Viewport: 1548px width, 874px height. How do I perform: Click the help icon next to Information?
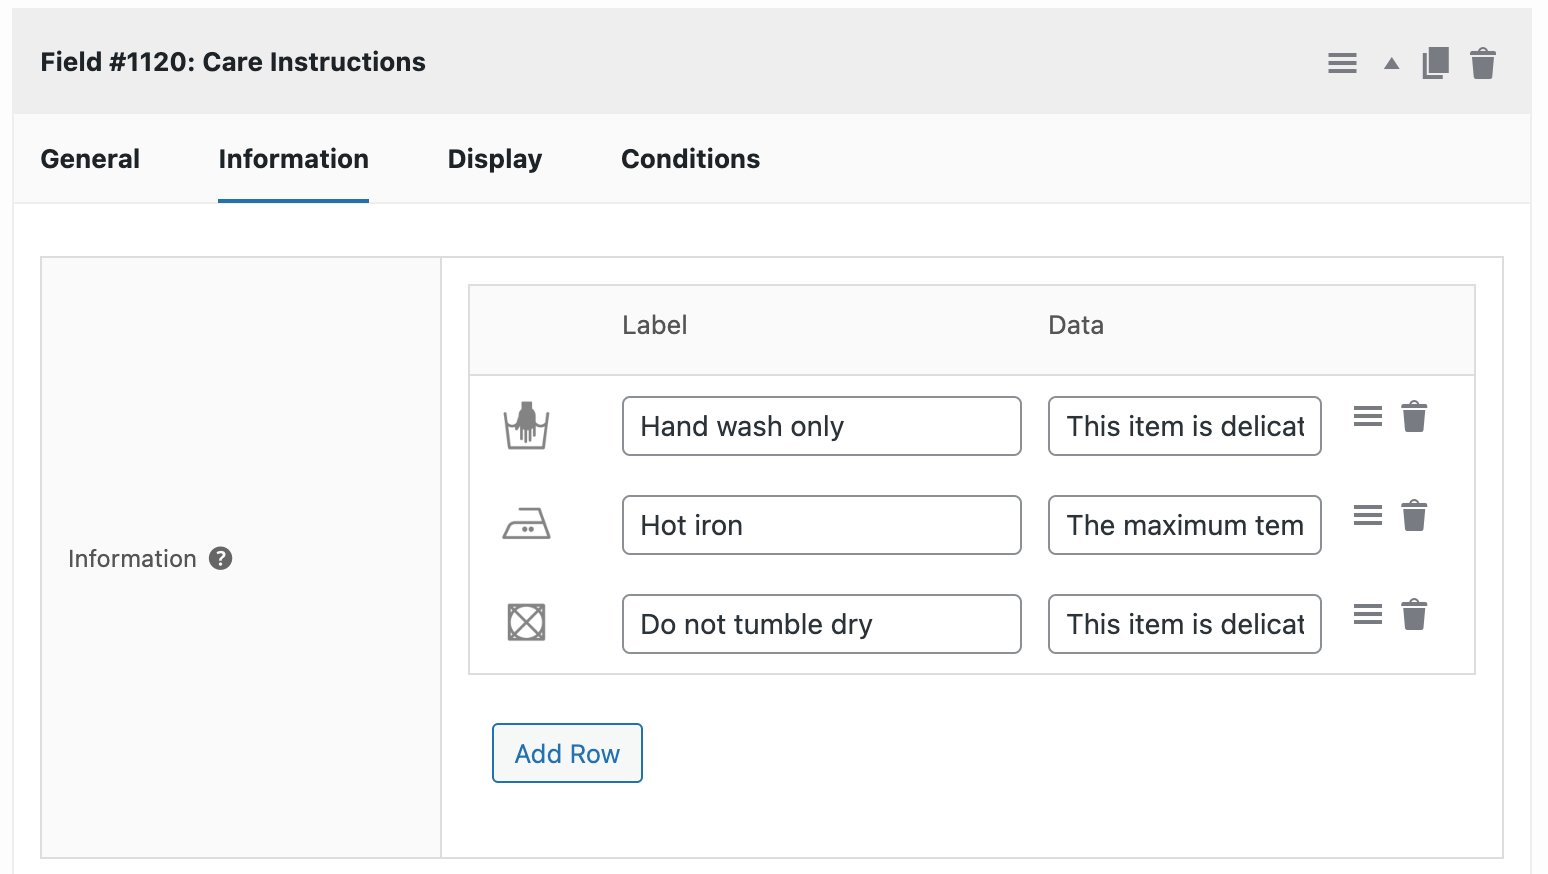coord(222,558)
